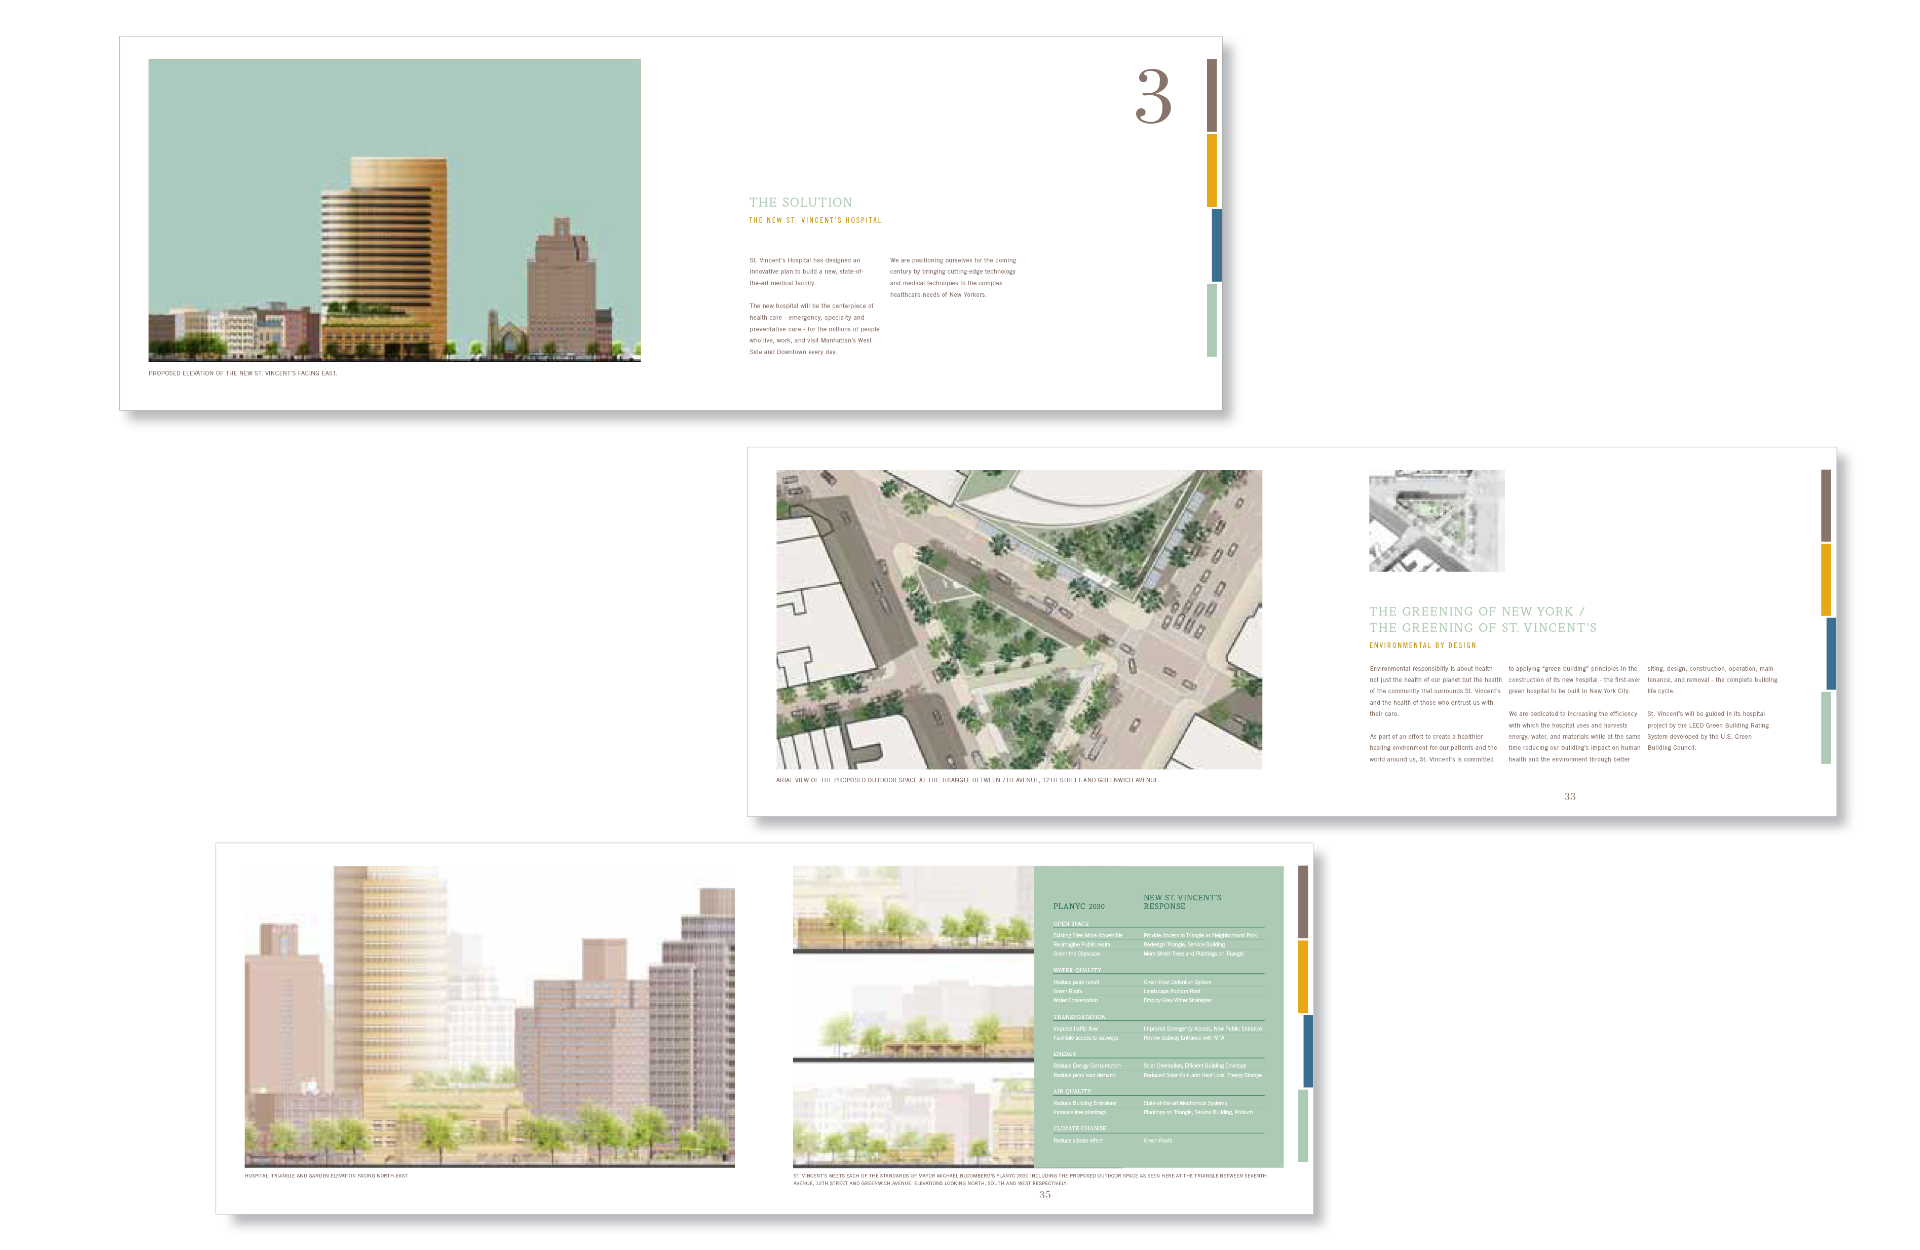The height and width of the screenshot is (1250, 1920).
Task: Open the large aerial view of the triangle park
Action: point(1019,619)
